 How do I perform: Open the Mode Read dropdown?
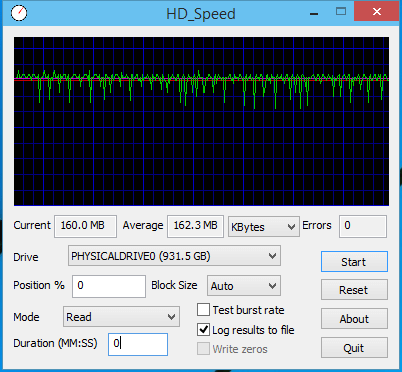pyautogui.click(x=121, y=317)
